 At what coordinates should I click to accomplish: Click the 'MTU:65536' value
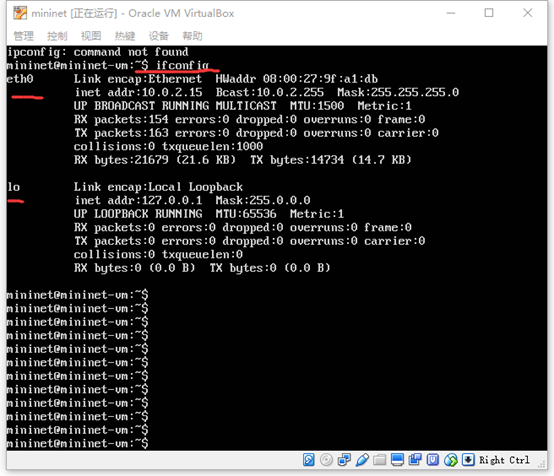(x=246, y=214)
